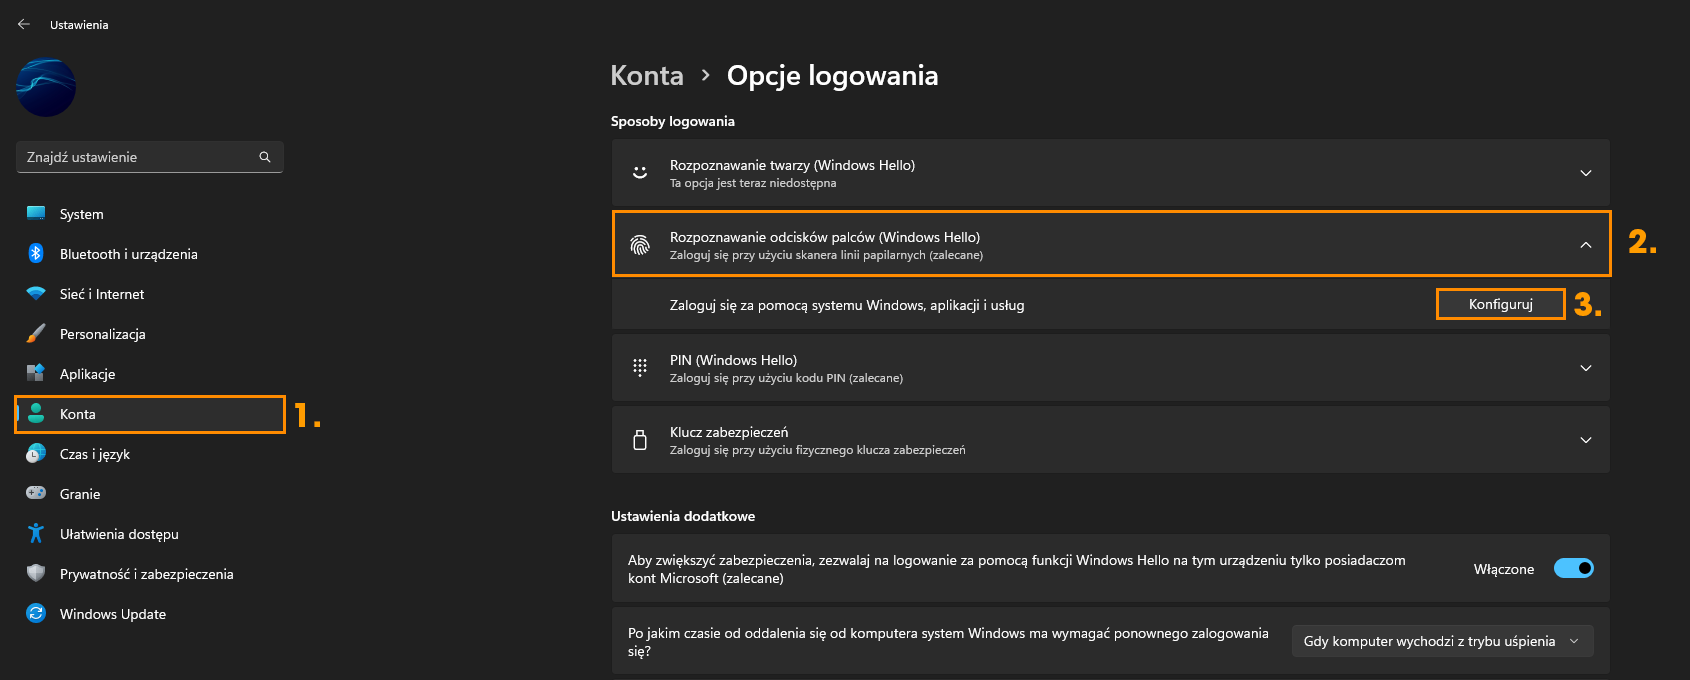The image size is (1690, 680).
Task: Click Klucz zabezpieczeń title text
Action: 729,432
